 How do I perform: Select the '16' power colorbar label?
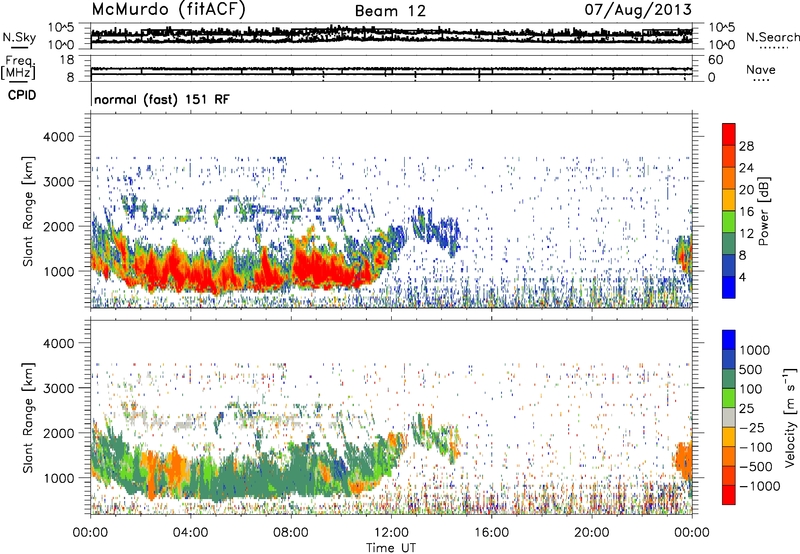[746, 212]
